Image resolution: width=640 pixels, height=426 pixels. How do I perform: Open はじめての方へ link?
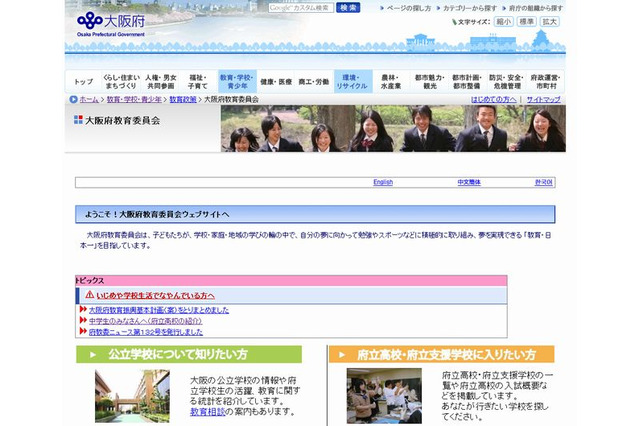(x=493, y=99)
